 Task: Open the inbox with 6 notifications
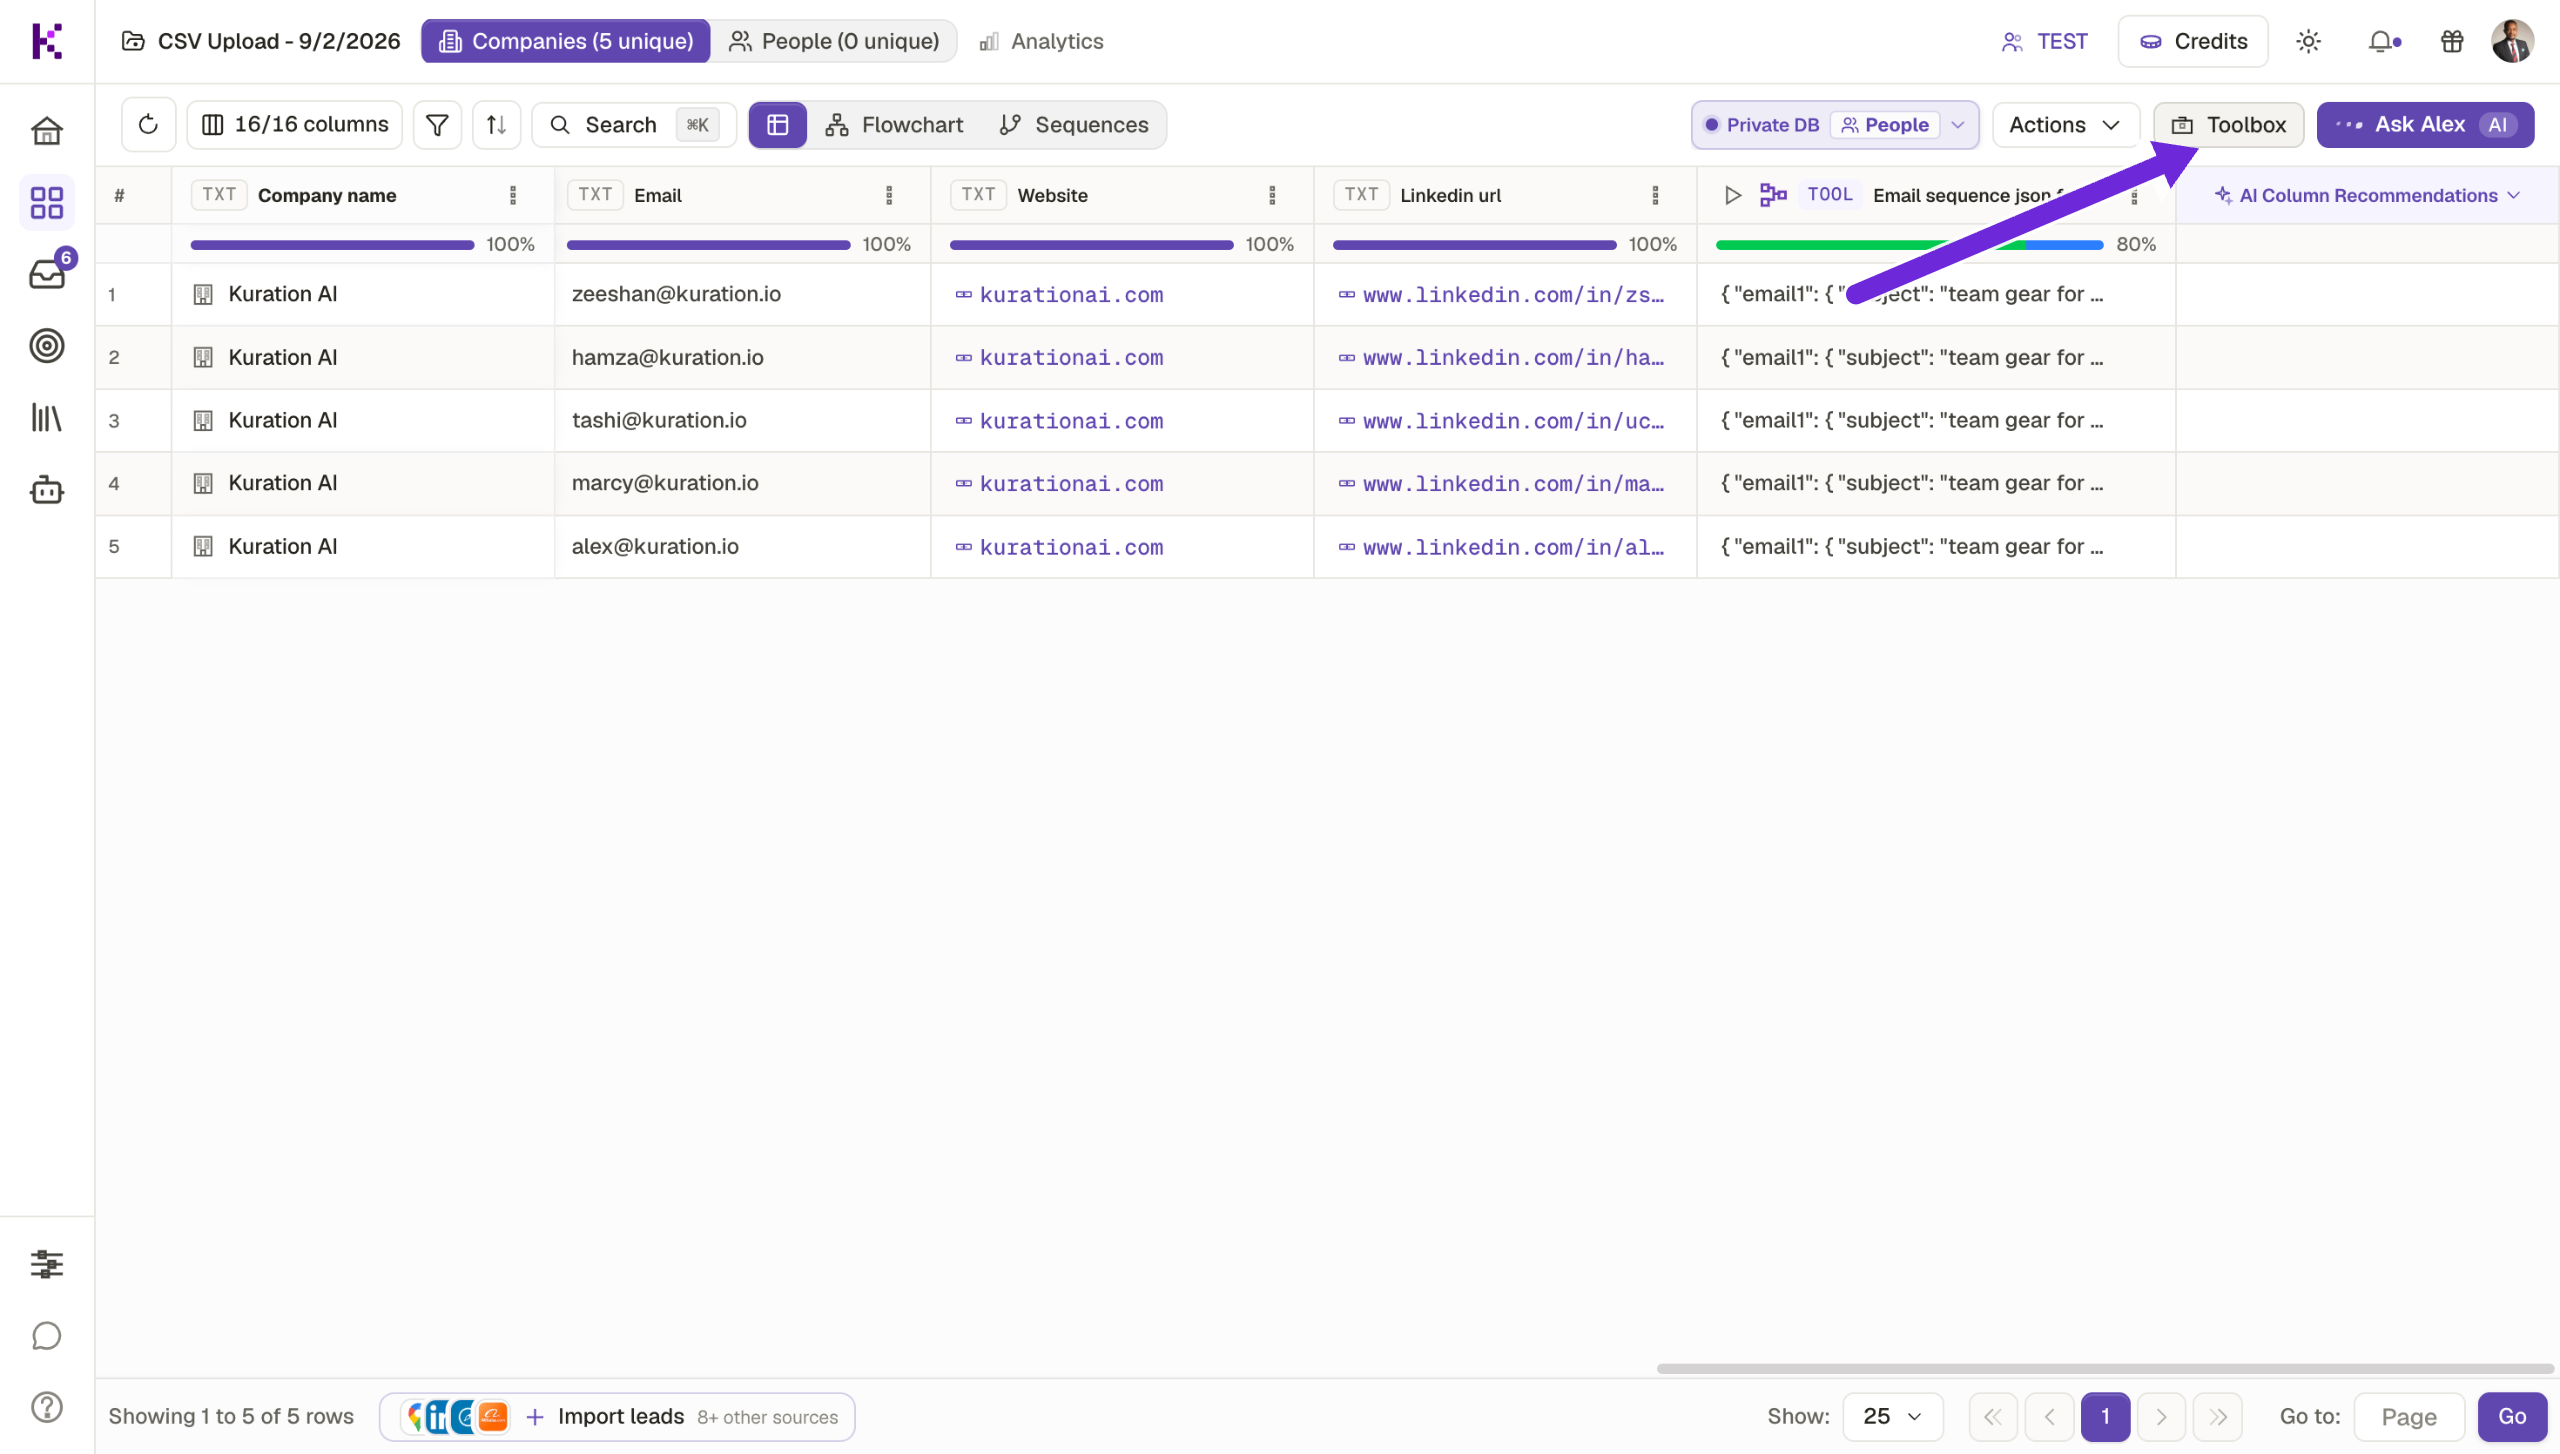pyautogui.click(x=47, y=273)
